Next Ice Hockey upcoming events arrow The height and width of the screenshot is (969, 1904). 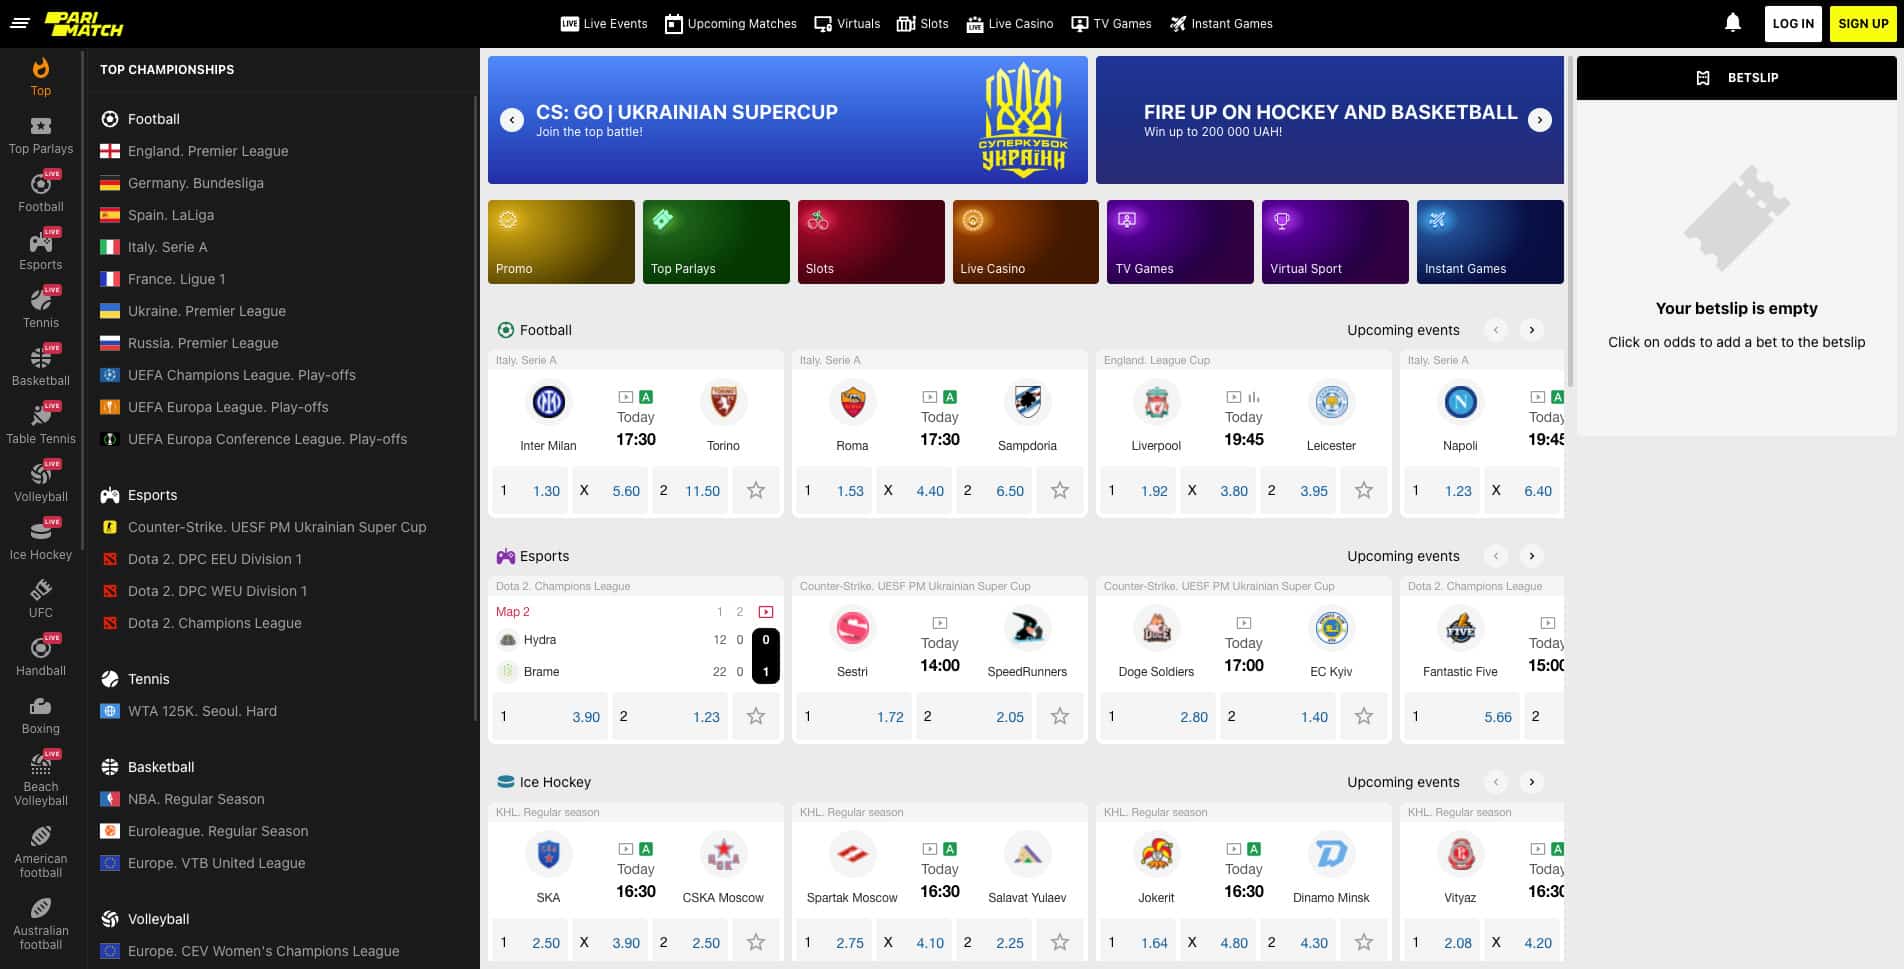click(1532, 782)
